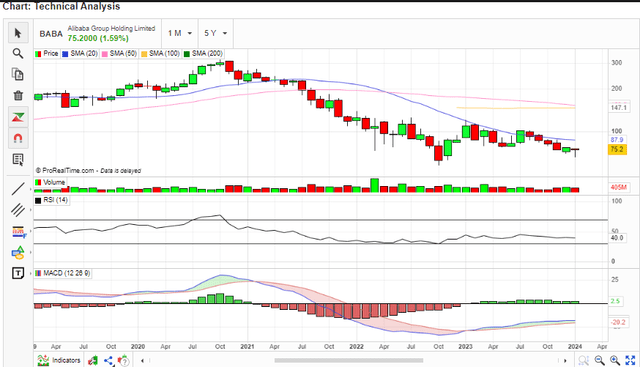Click the 2.5 MACD histogram value tag
This screenshot has width=640, height=367.
pos(616,301)
